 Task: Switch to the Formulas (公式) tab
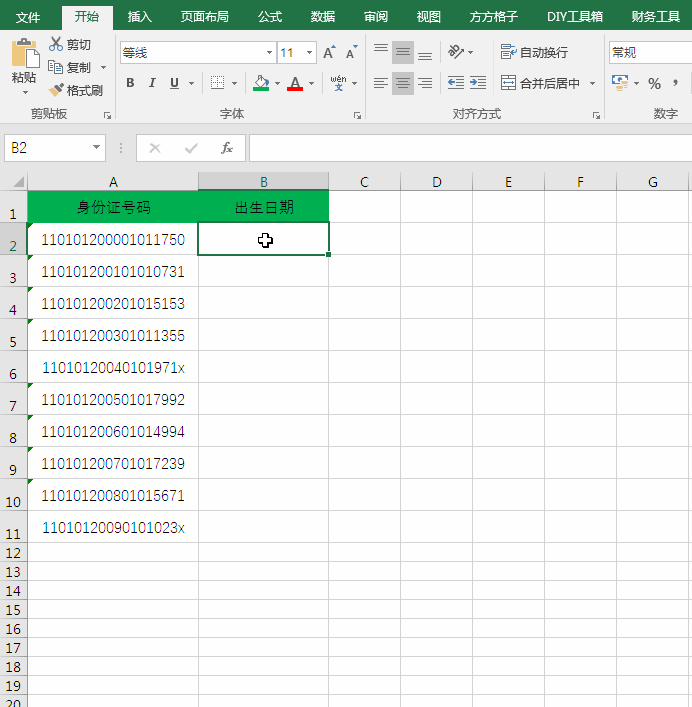(x=270, y=17)
